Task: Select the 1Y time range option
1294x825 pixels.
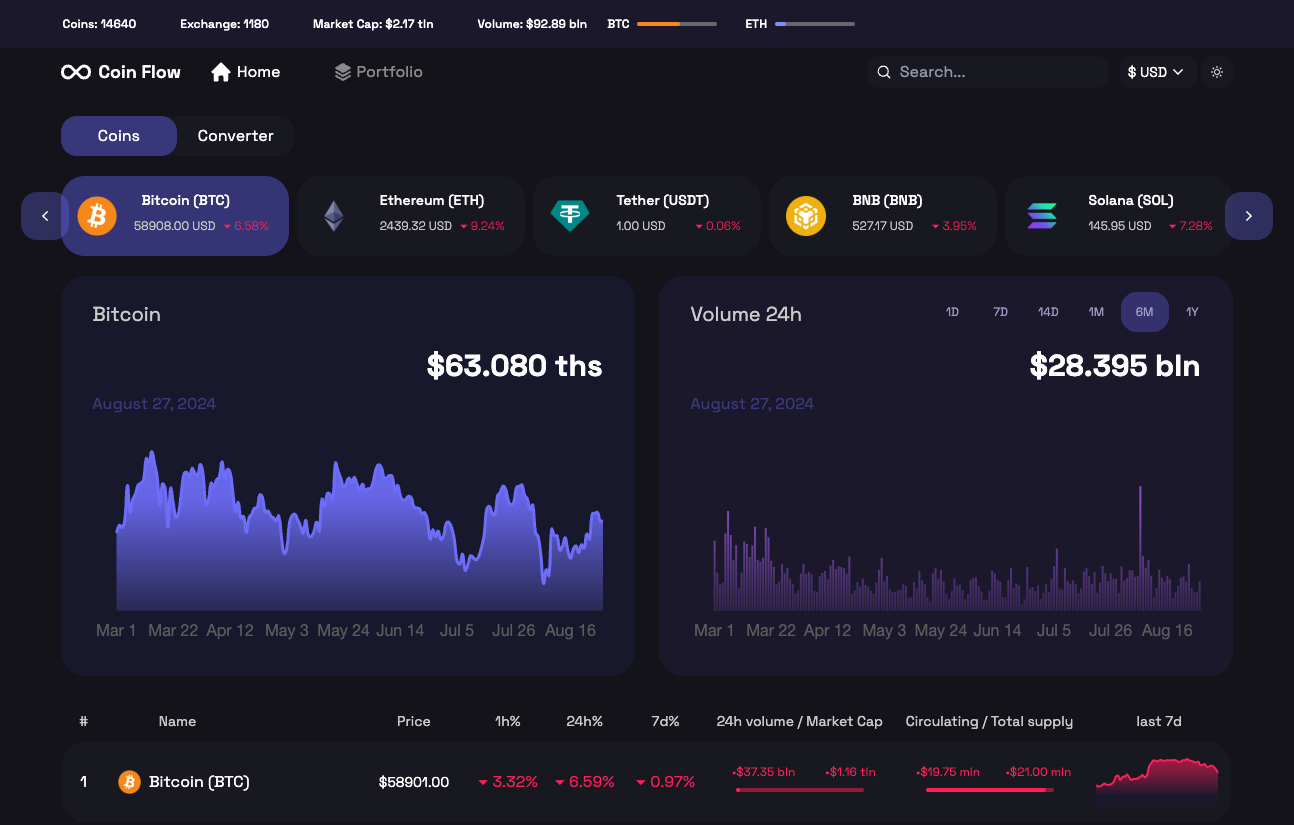Action: coord(1192,312)
